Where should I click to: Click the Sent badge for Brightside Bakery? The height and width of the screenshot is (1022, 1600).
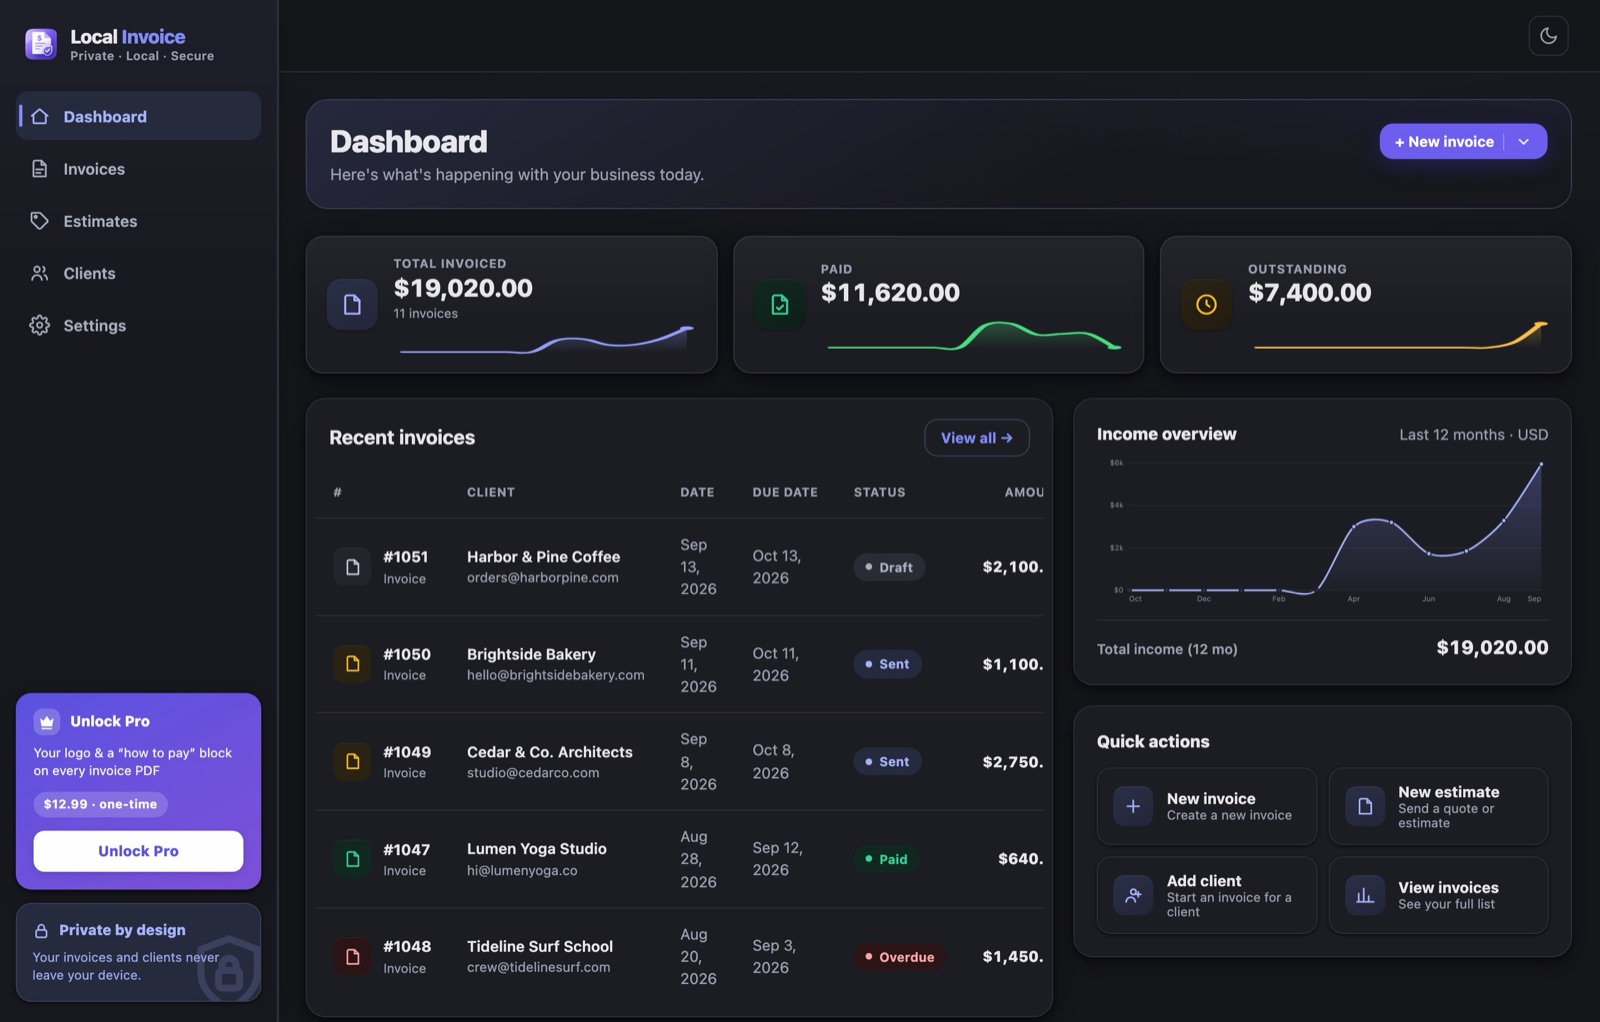coord(887,664)
